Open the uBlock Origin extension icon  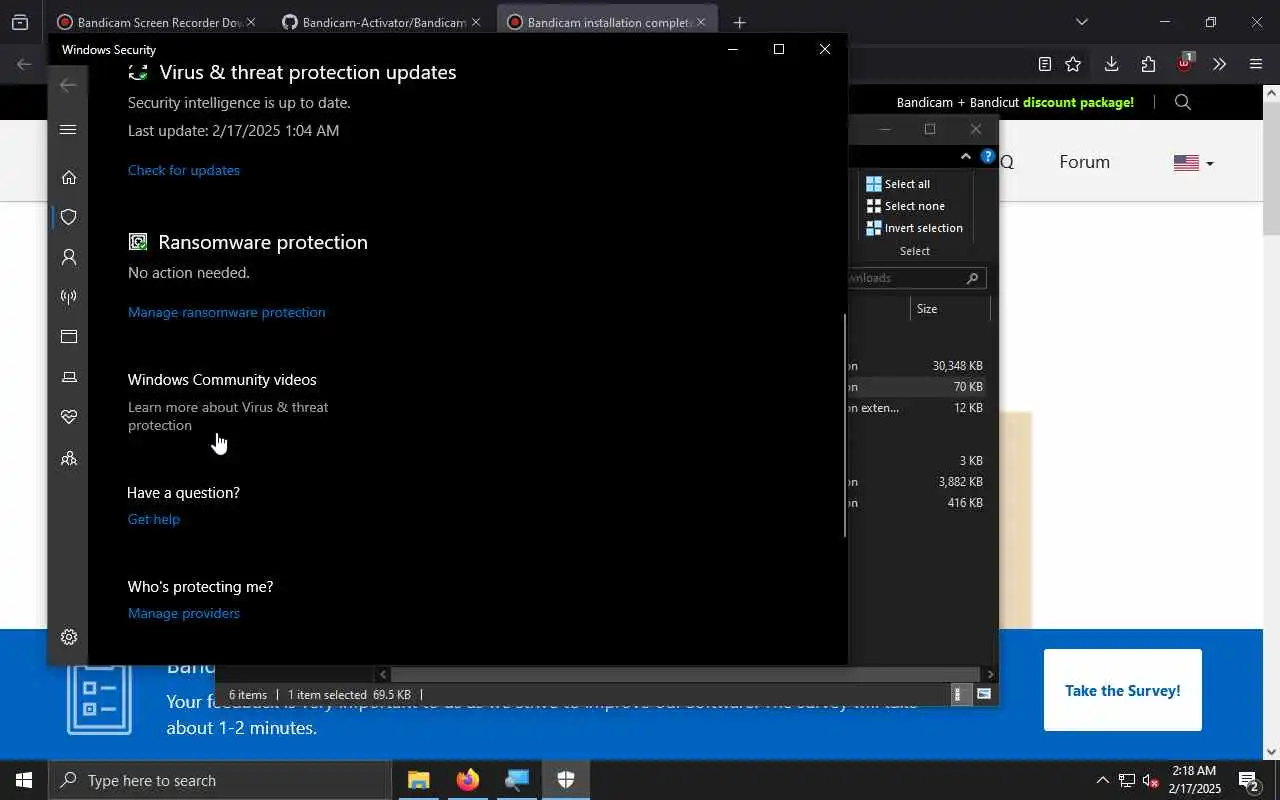point(1185,63)
